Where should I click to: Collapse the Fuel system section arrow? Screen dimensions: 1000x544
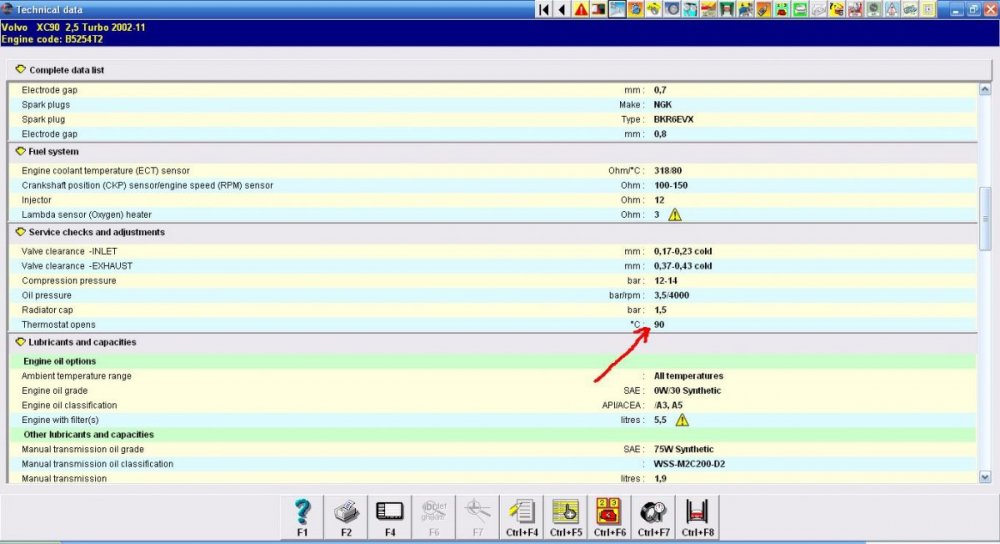[20, 151]
